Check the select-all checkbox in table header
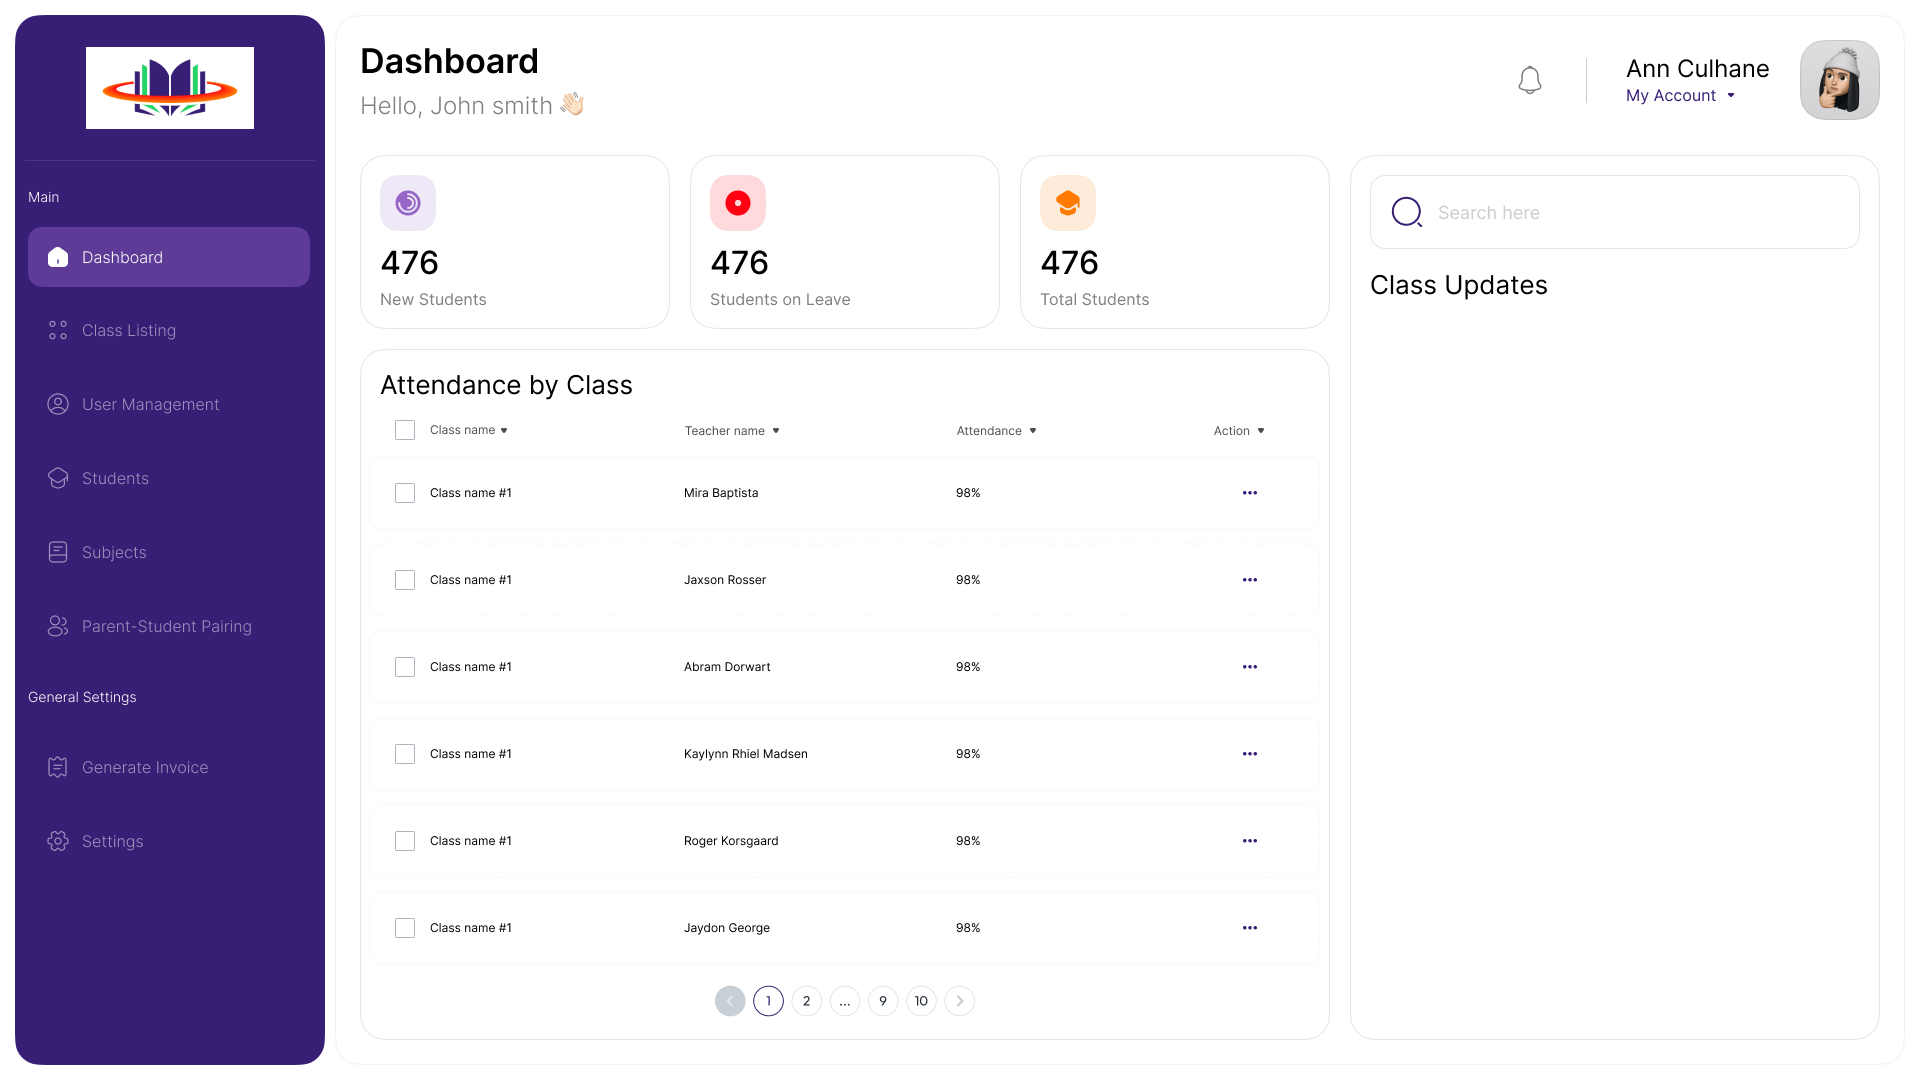 (x=405, y=430)
